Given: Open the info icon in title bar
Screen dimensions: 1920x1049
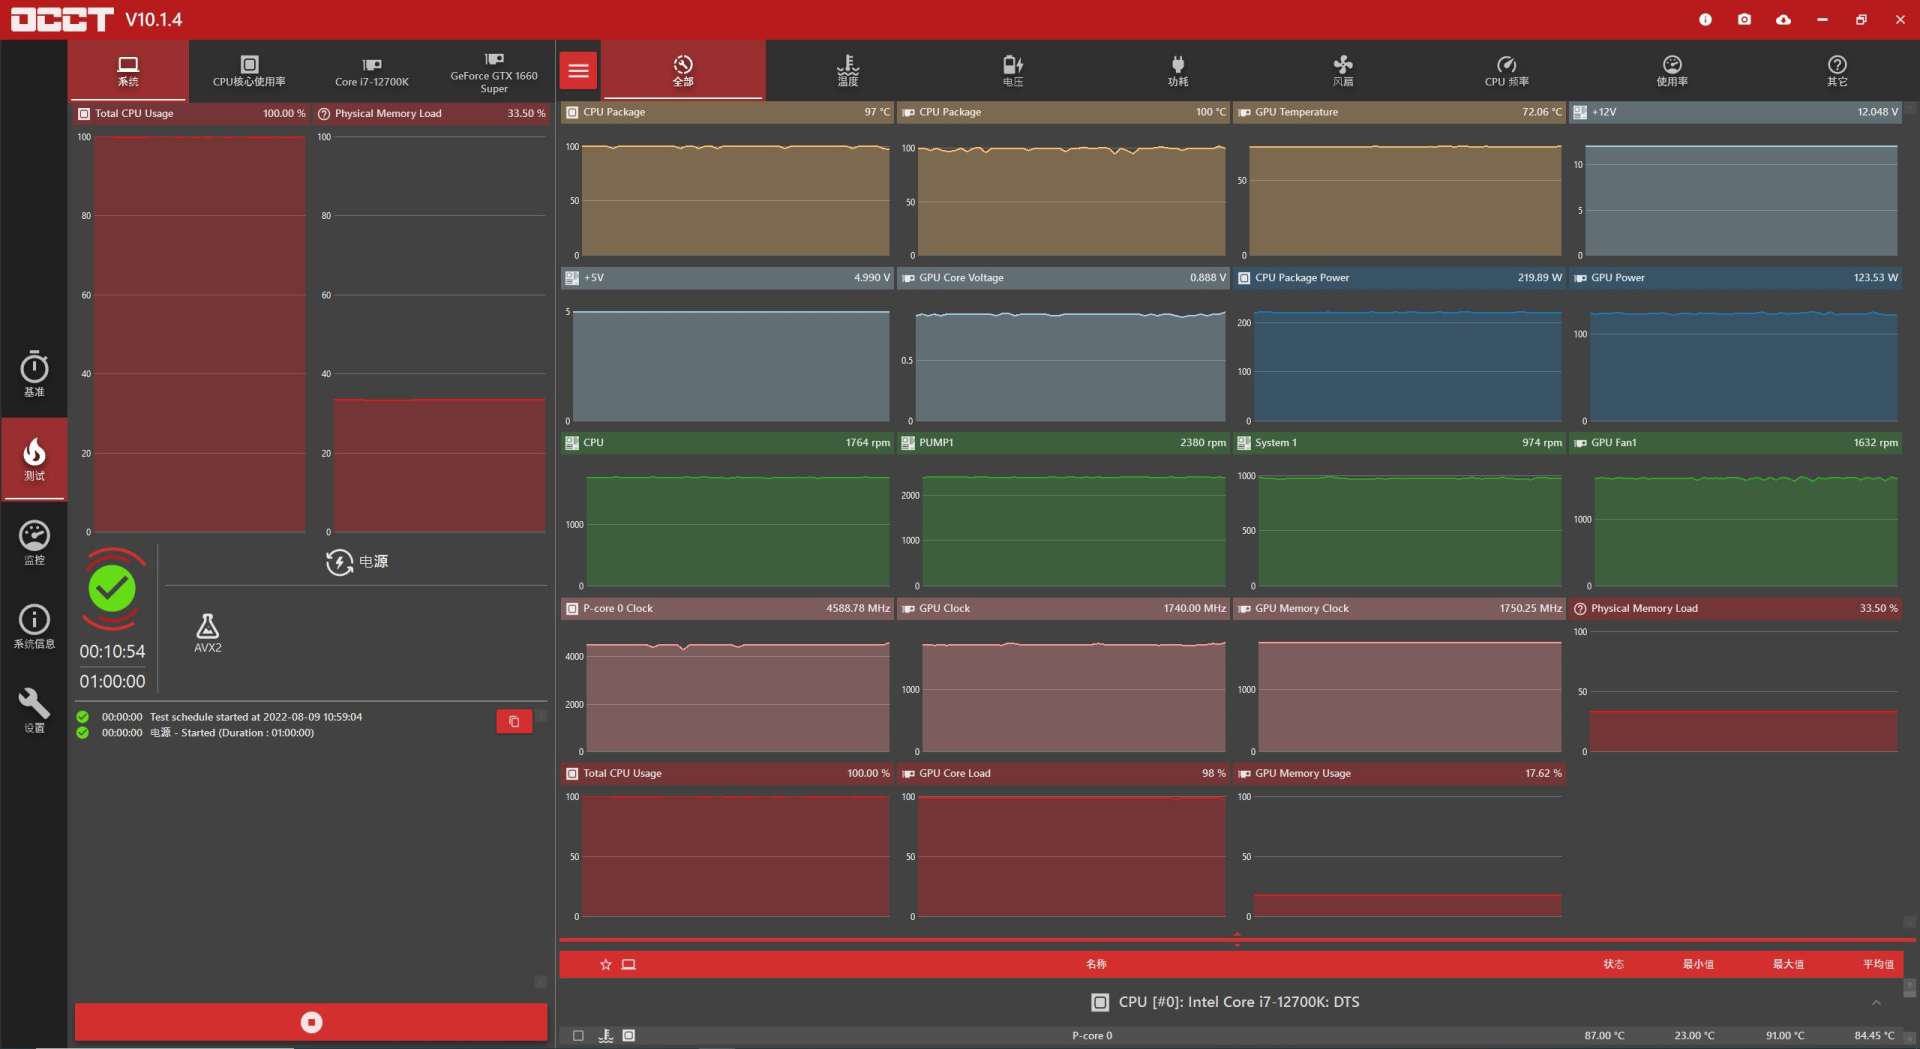Looking at the screenshot, I should click(1705, 19).
